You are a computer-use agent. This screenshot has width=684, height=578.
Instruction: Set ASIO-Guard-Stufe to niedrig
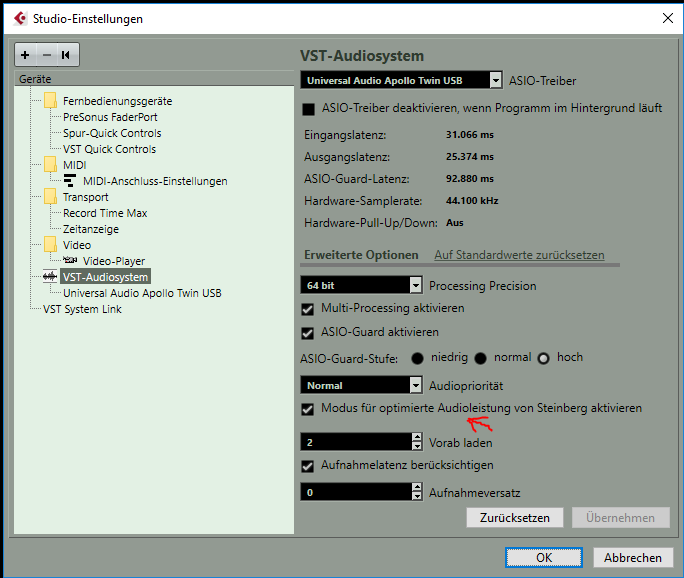pyautogui.click(x=417, y=359)
